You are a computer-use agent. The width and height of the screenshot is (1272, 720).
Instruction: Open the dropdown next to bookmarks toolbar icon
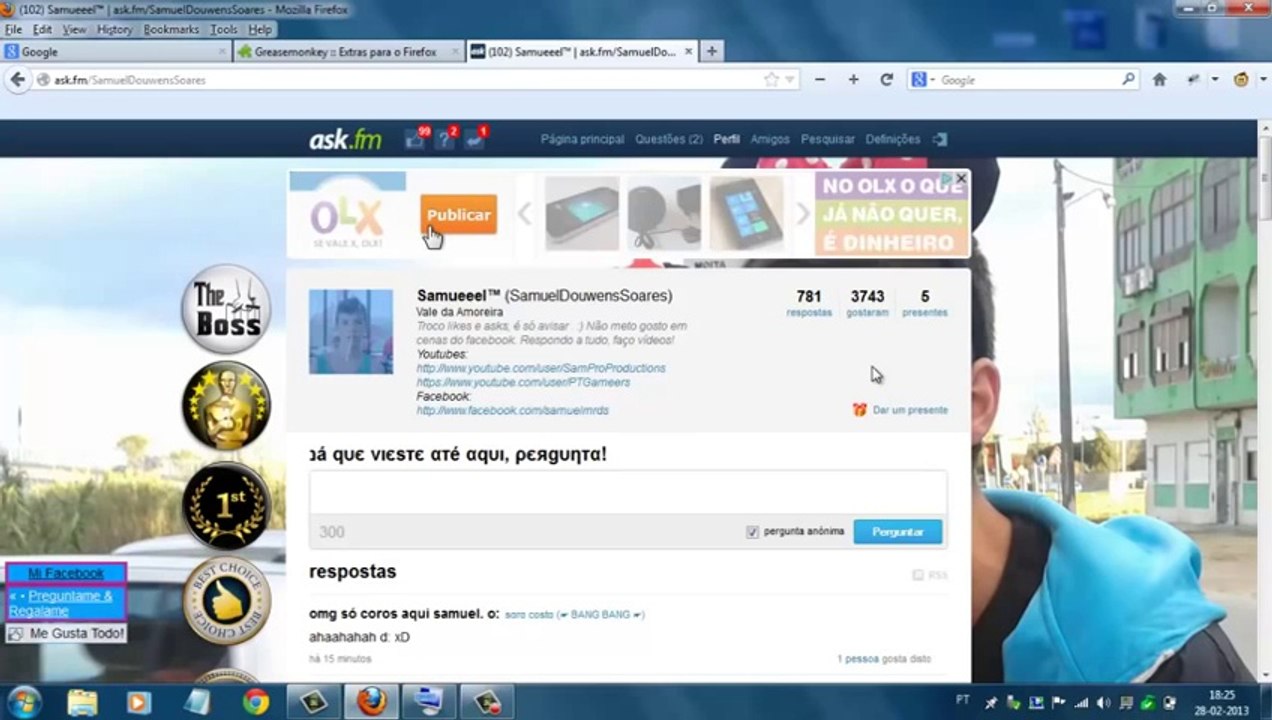pyautogui.click(x=1215, y=80)
